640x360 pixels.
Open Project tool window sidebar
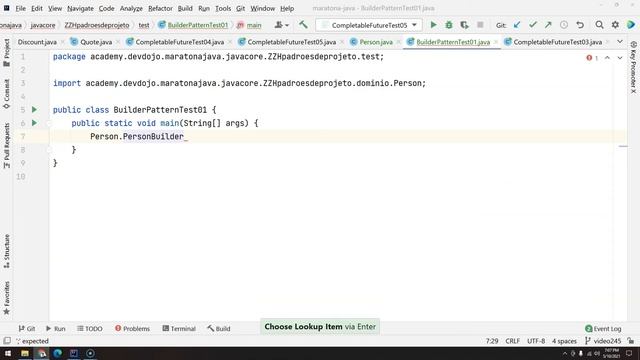coord(7,52)
